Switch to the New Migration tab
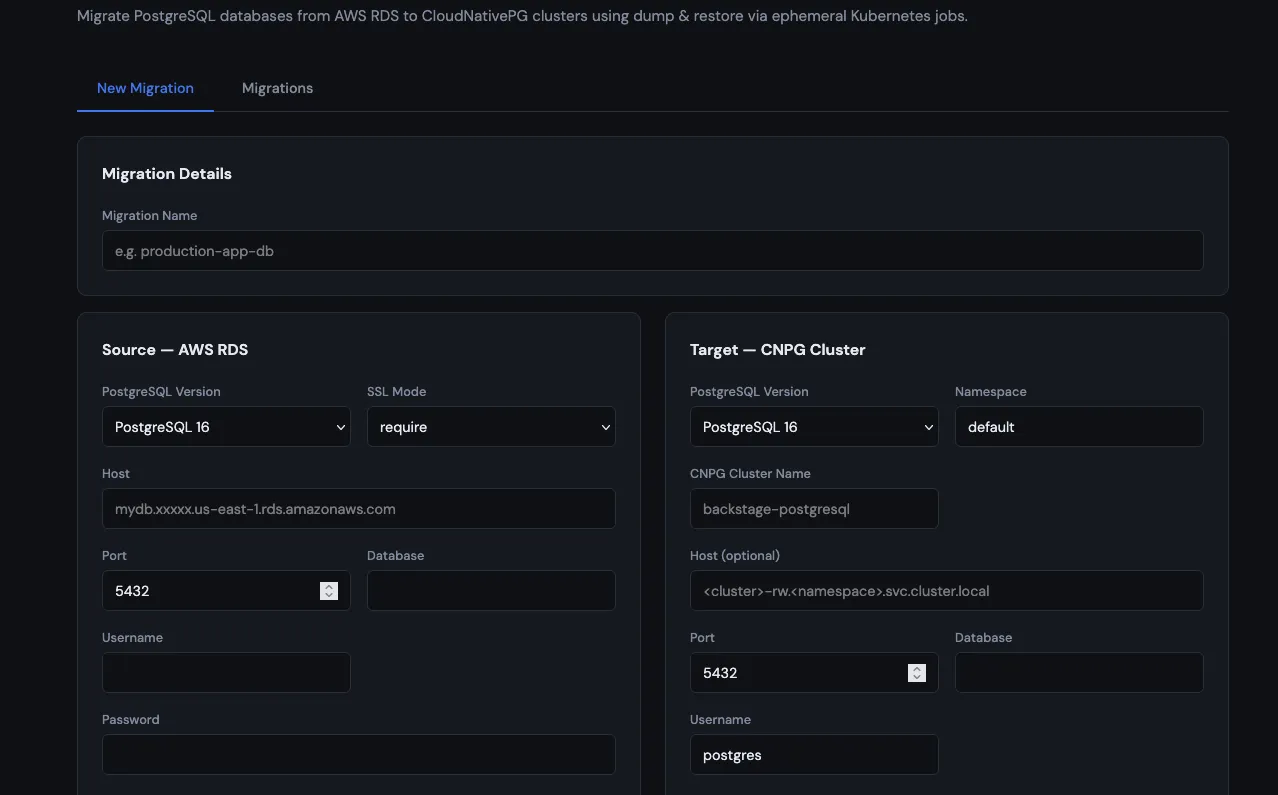Viewport: 1278px width, 795px height. (145, 88)
